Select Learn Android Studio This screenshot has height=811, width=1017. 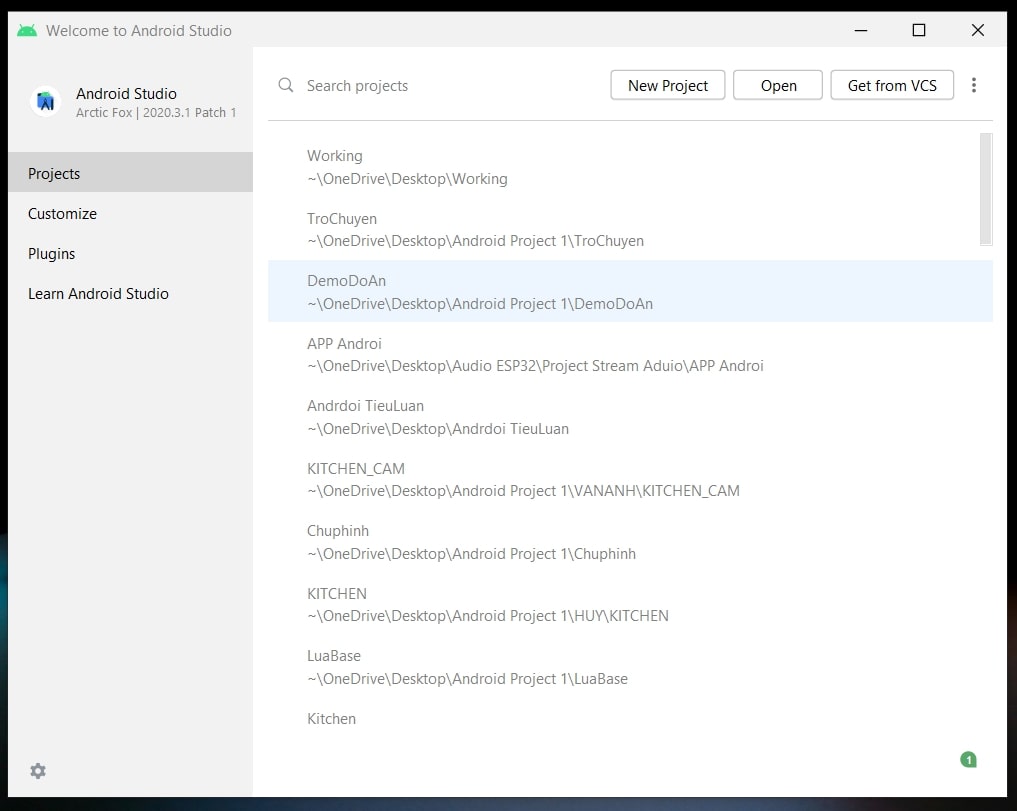98,293
